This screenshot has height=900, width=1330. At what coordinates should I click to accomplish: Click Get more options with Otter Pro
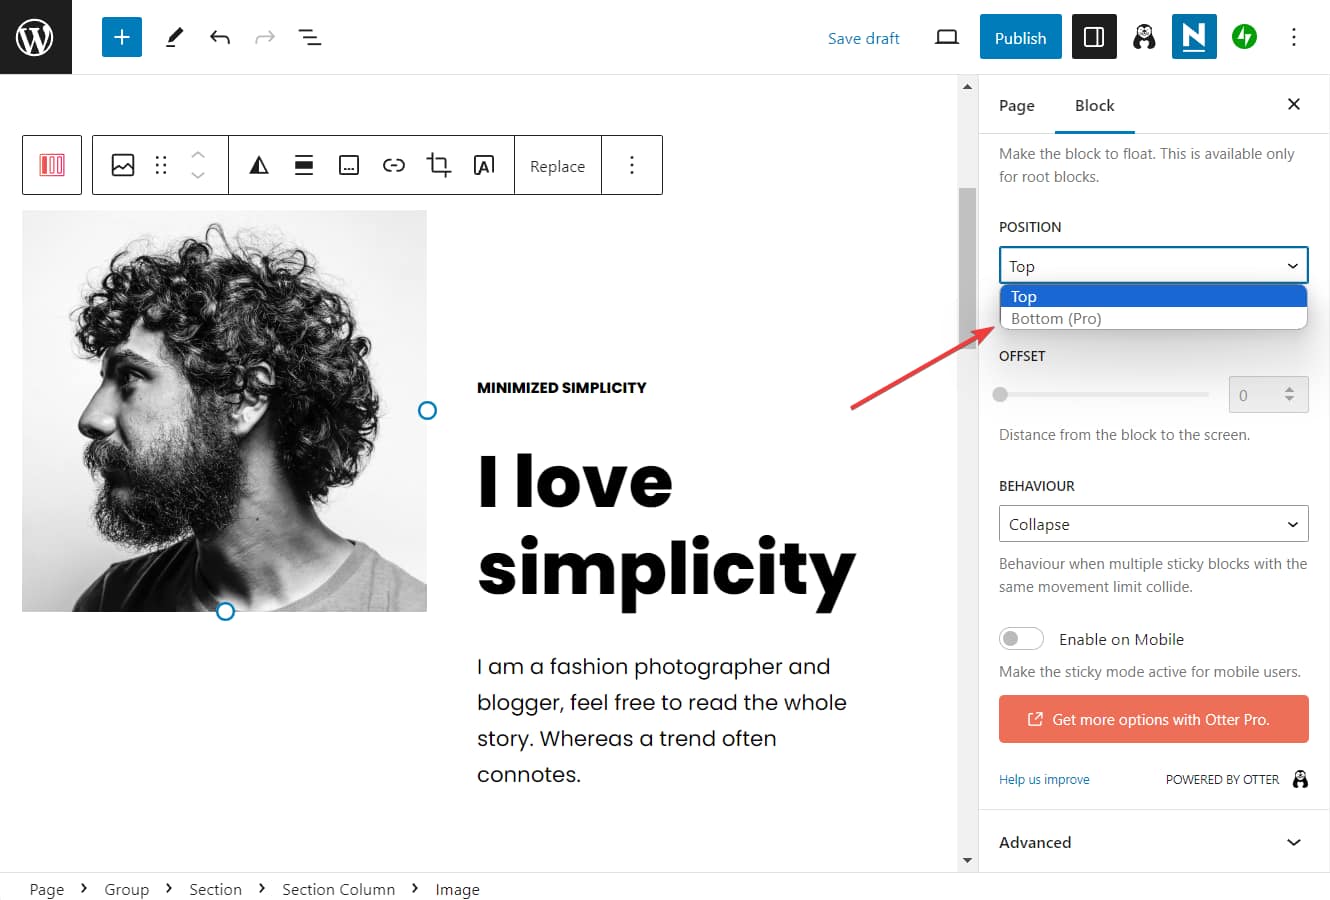click(x=1153, y=719)
